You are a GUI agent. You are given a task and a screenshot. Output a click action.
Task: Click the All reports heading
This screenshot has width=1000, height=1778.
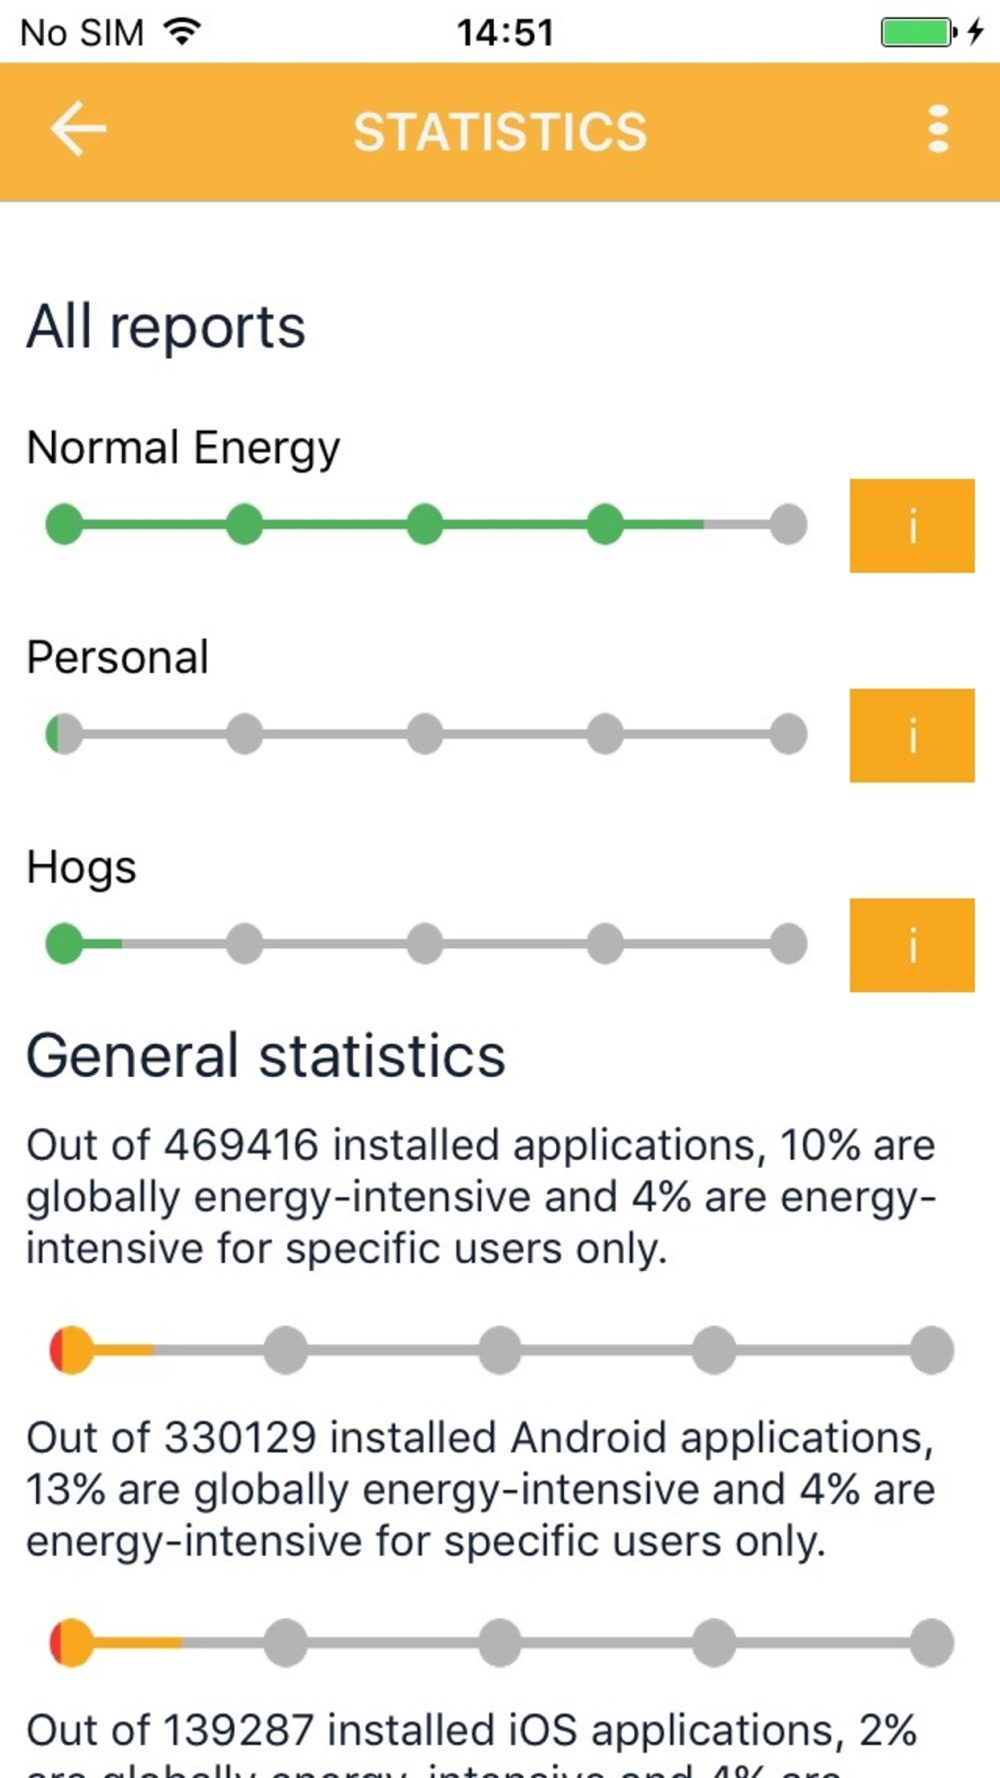tap(166, 327)
